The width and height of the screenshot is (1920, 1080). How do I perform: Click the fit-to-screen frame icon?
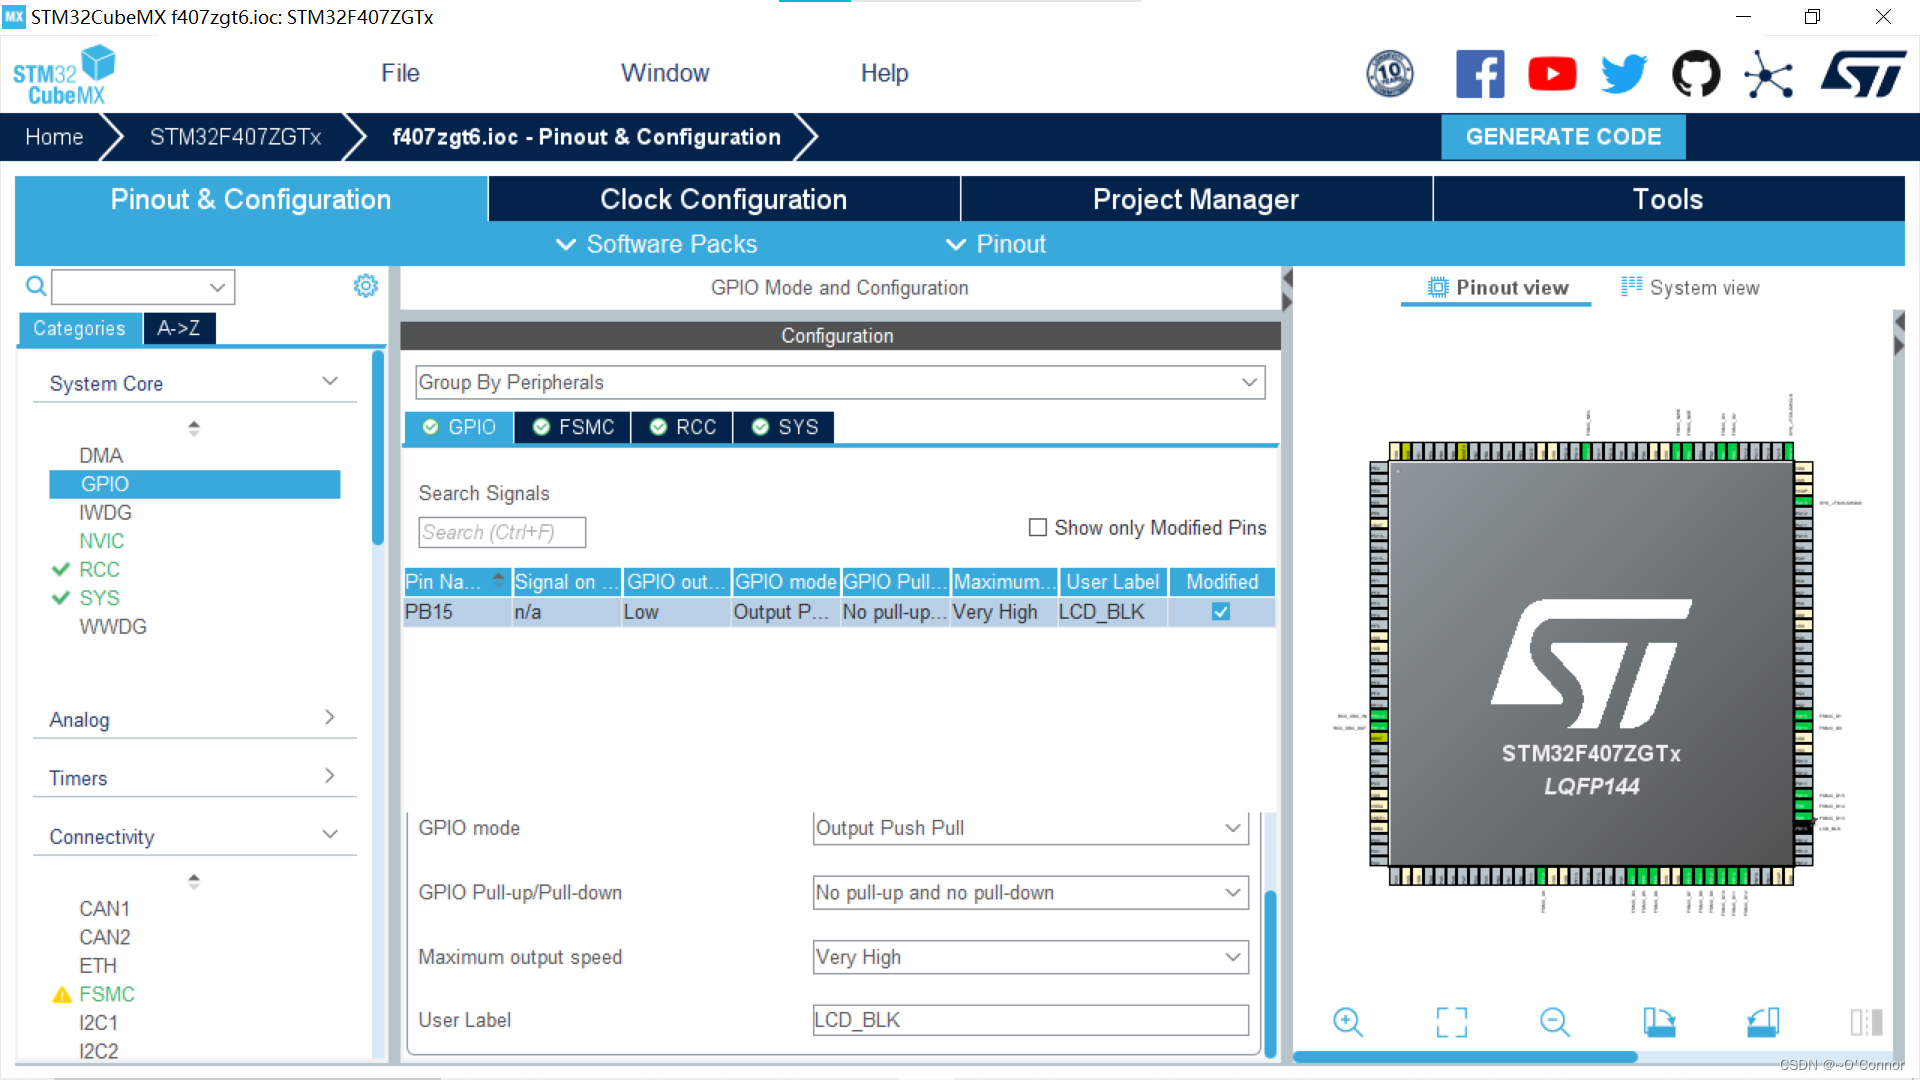1451,1022
